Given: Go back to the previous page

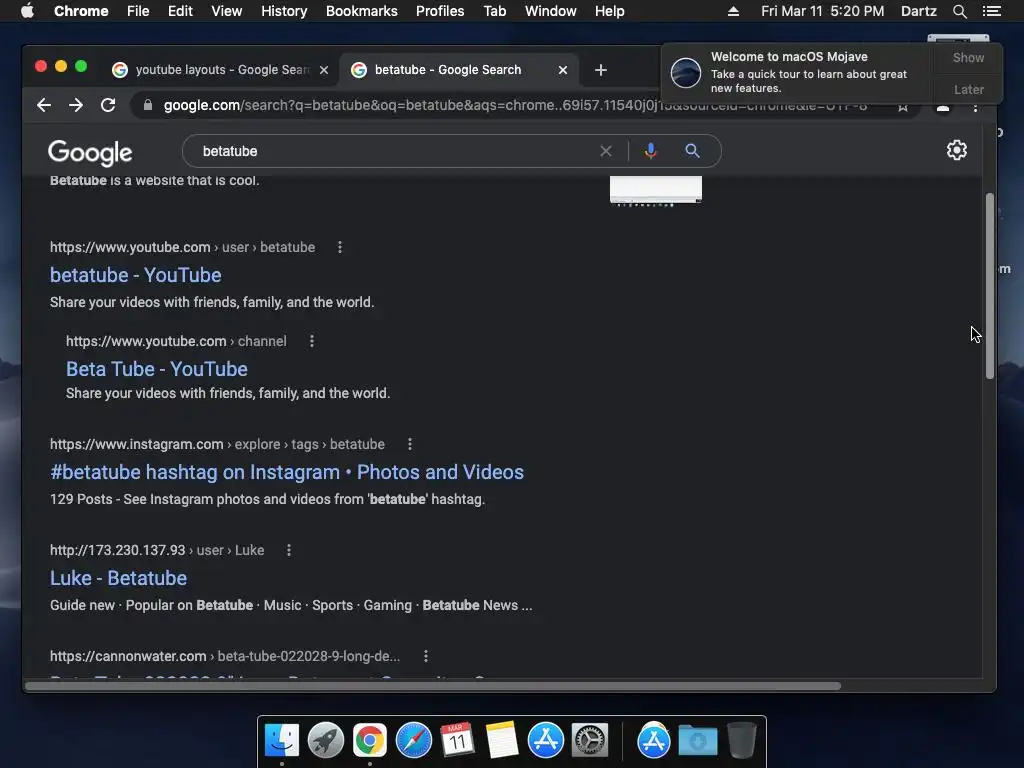Looking at the screenshot, I should (x=44, y=105).
